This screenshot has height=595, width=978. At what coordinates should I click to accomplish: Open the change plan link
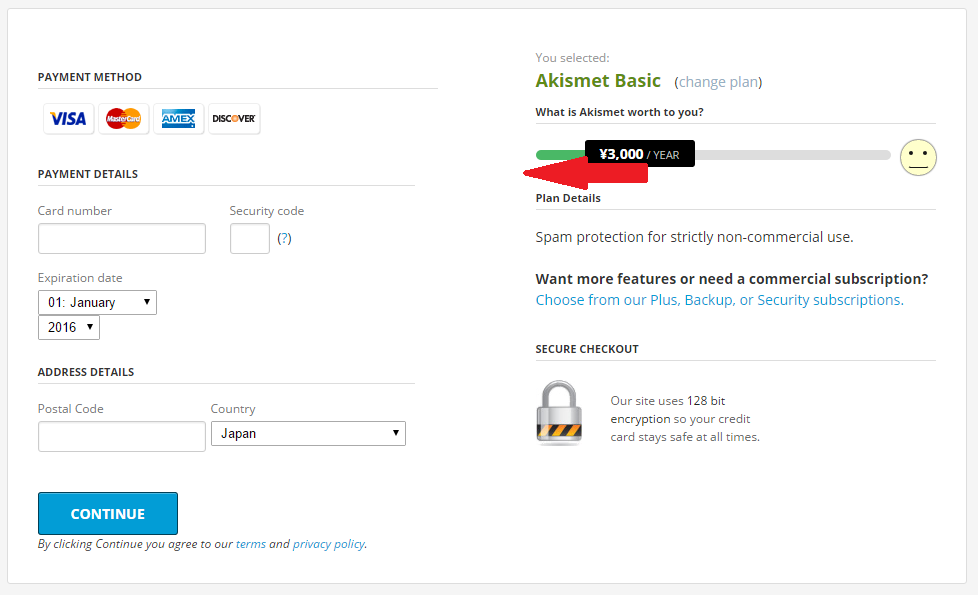pyautogui.click(x=718, y=82)
